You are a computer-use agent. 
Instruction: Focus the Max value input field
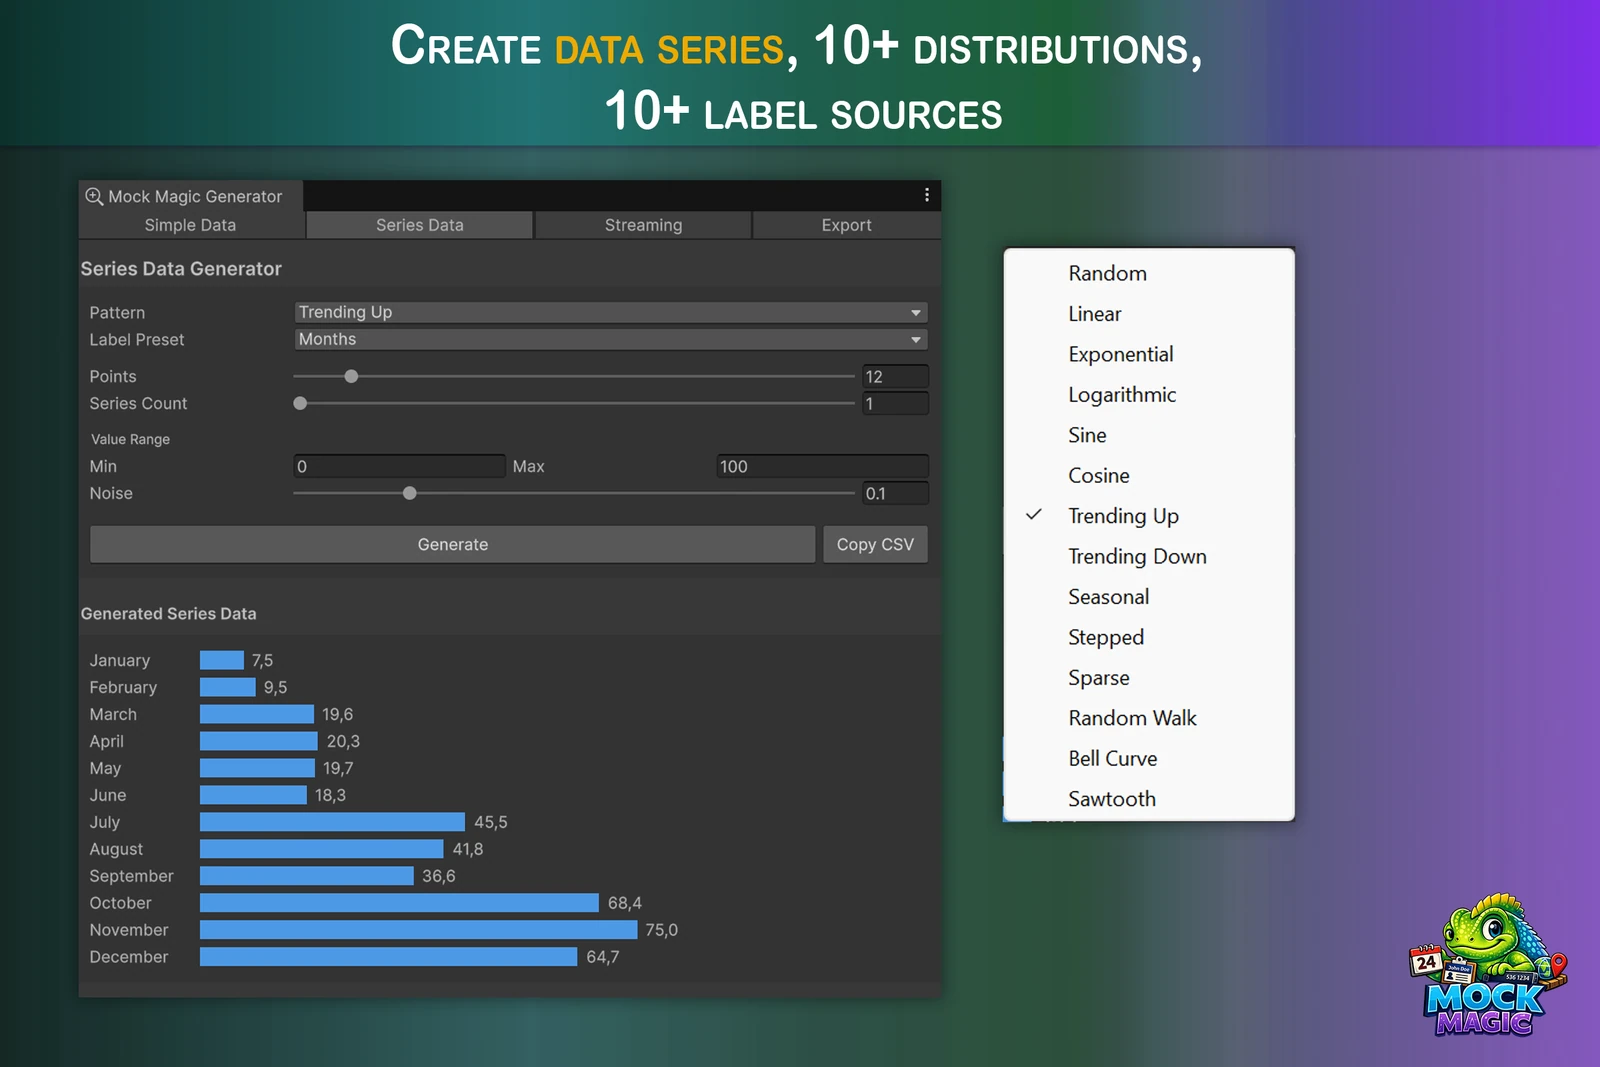pos(822,466)
